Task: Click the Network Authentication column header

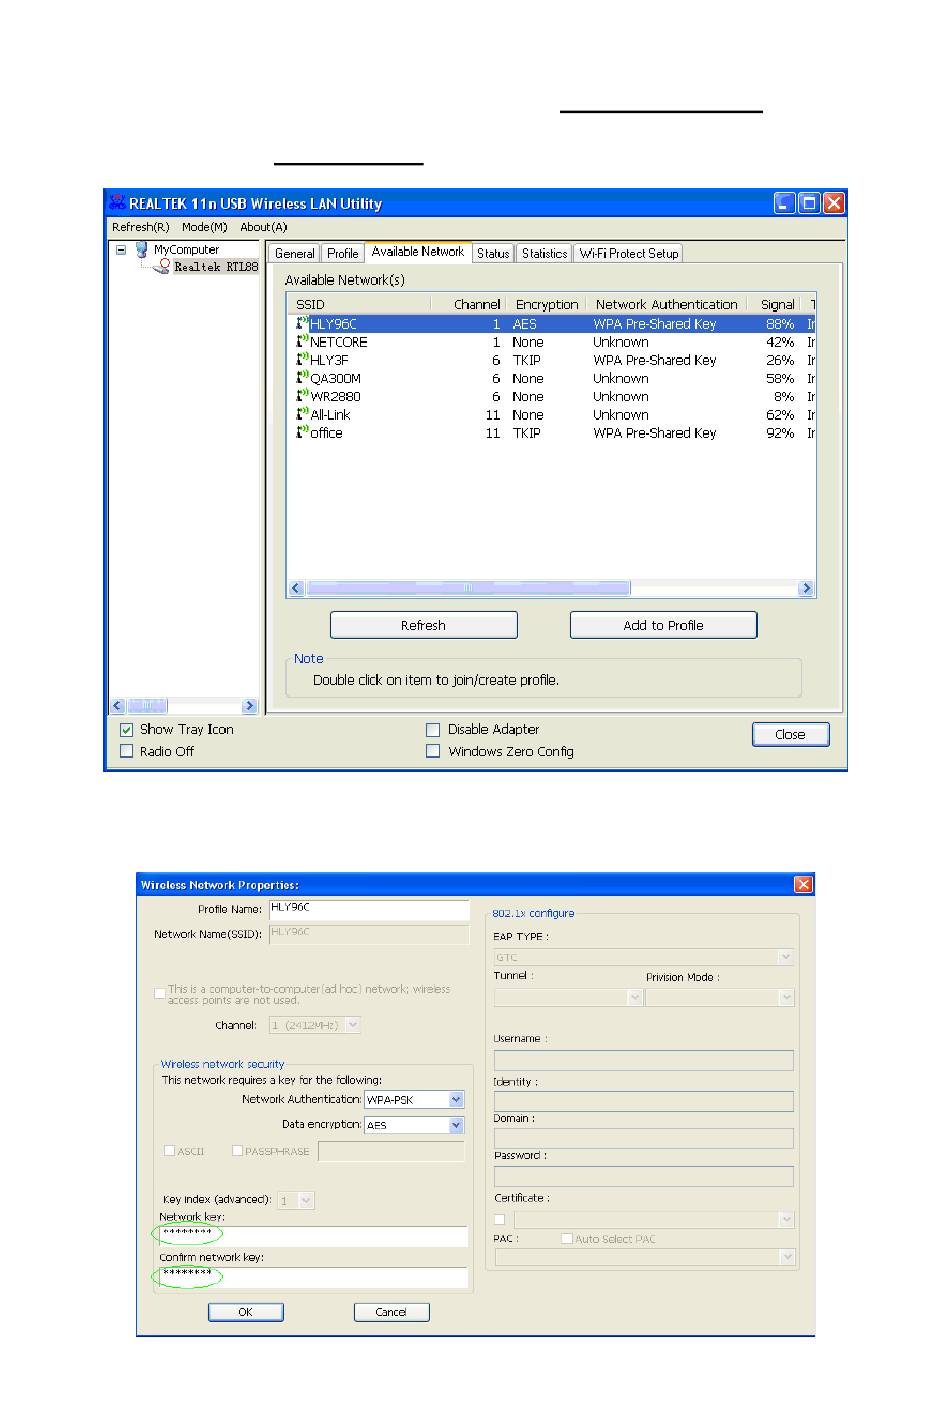Action: 667,304
